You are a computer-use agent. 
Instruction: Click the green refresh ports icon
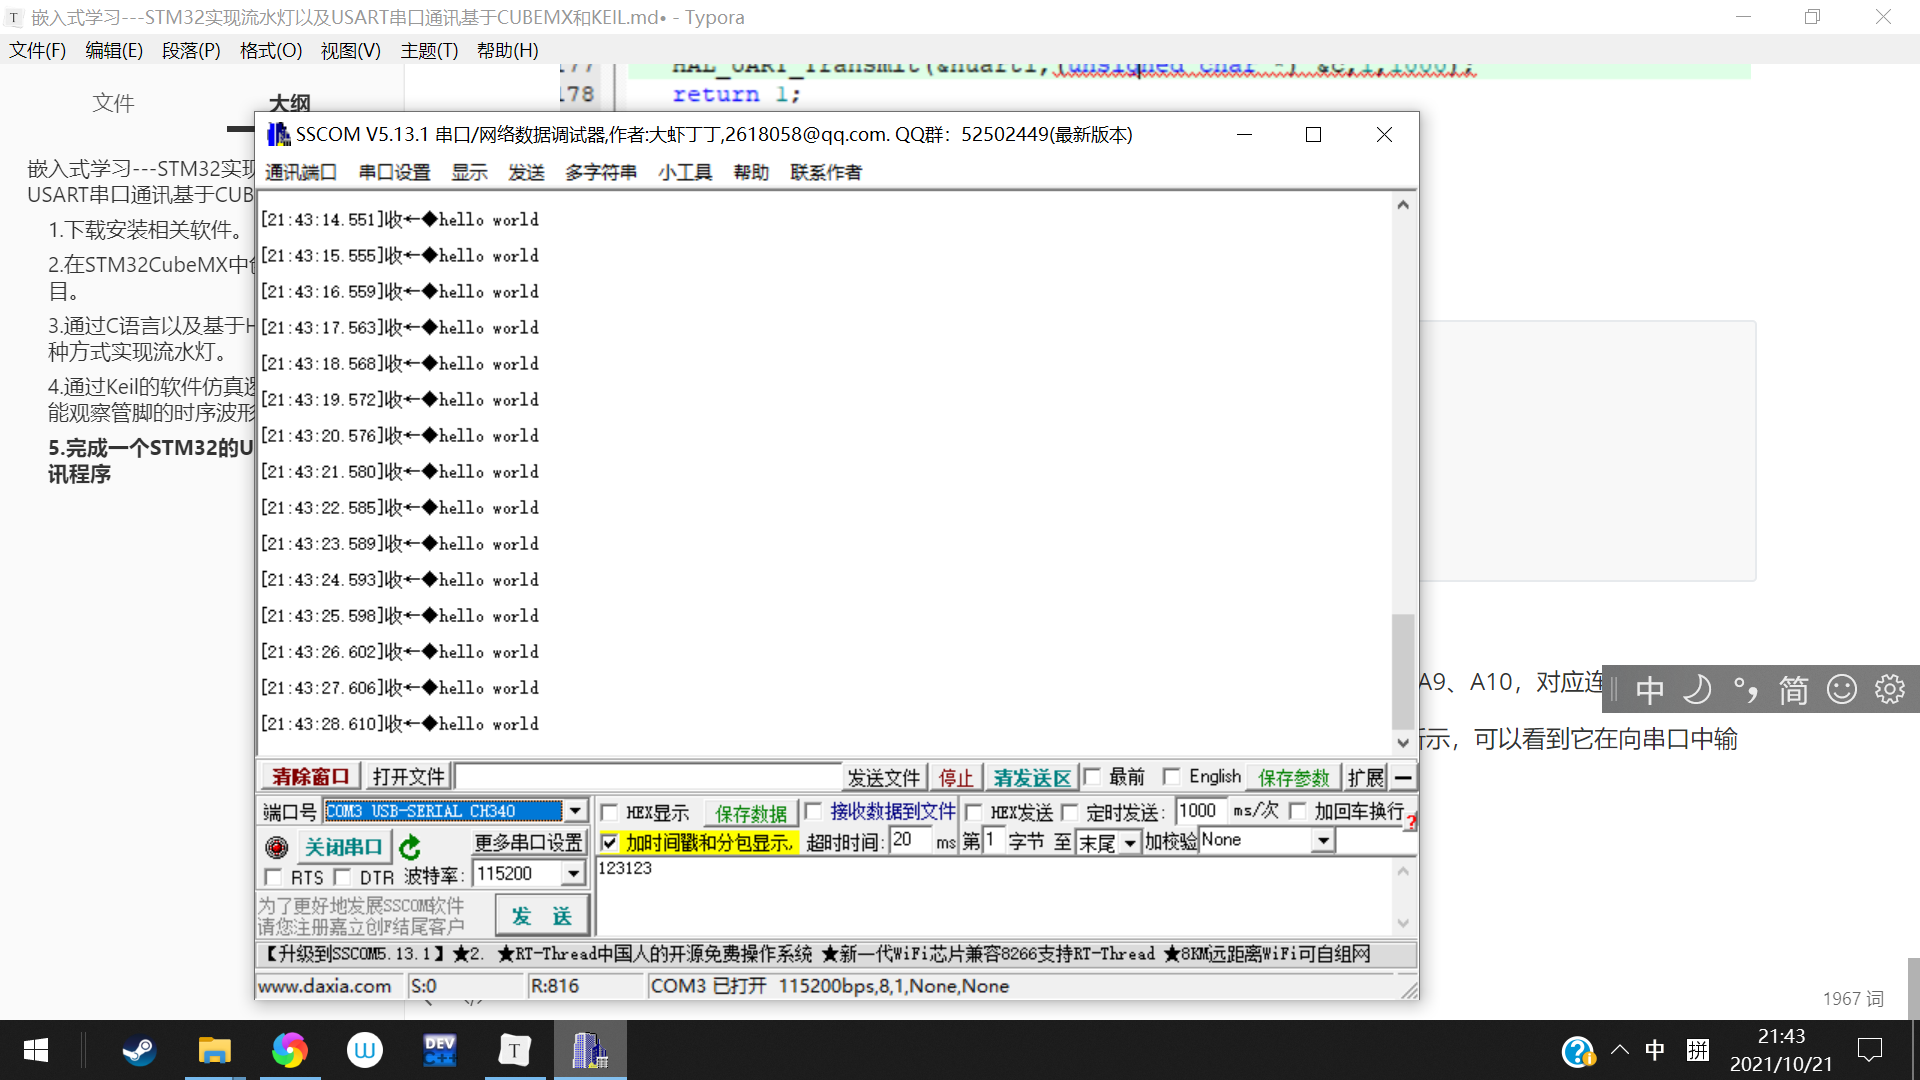[410, 848]
